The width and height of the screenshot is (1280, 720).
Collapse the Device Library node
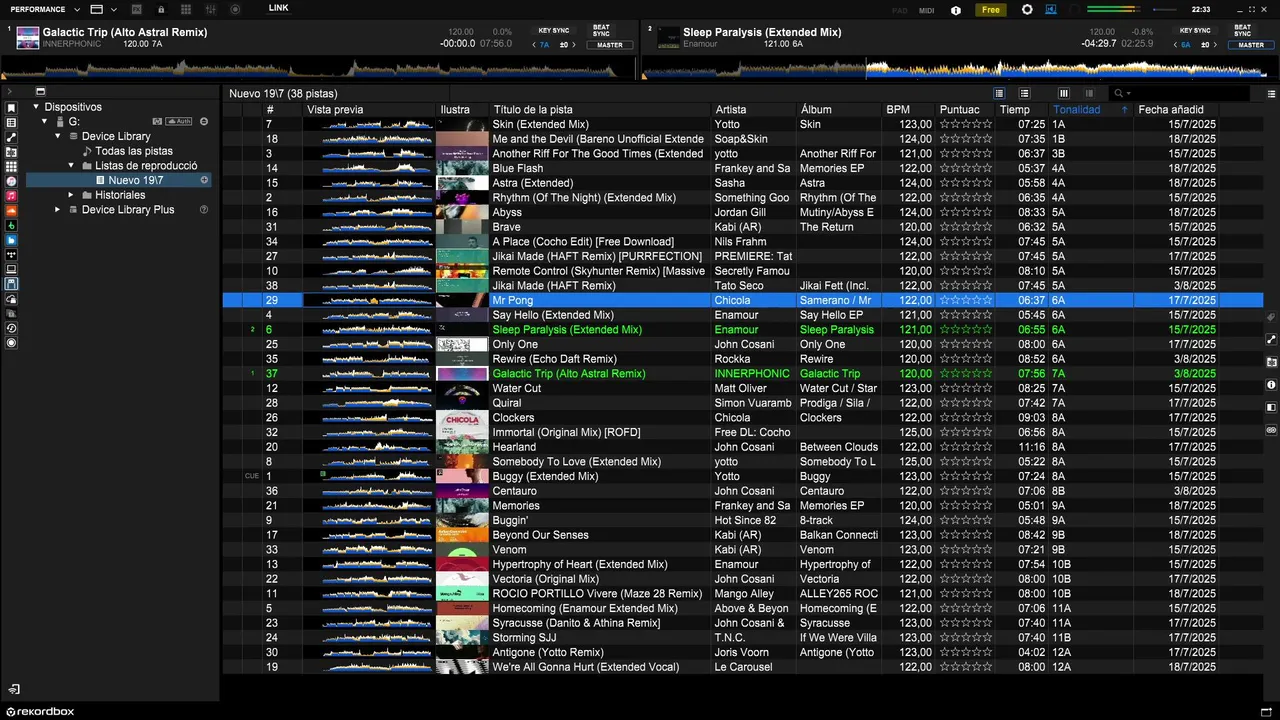pyautogui.click(x=58, y=136)
